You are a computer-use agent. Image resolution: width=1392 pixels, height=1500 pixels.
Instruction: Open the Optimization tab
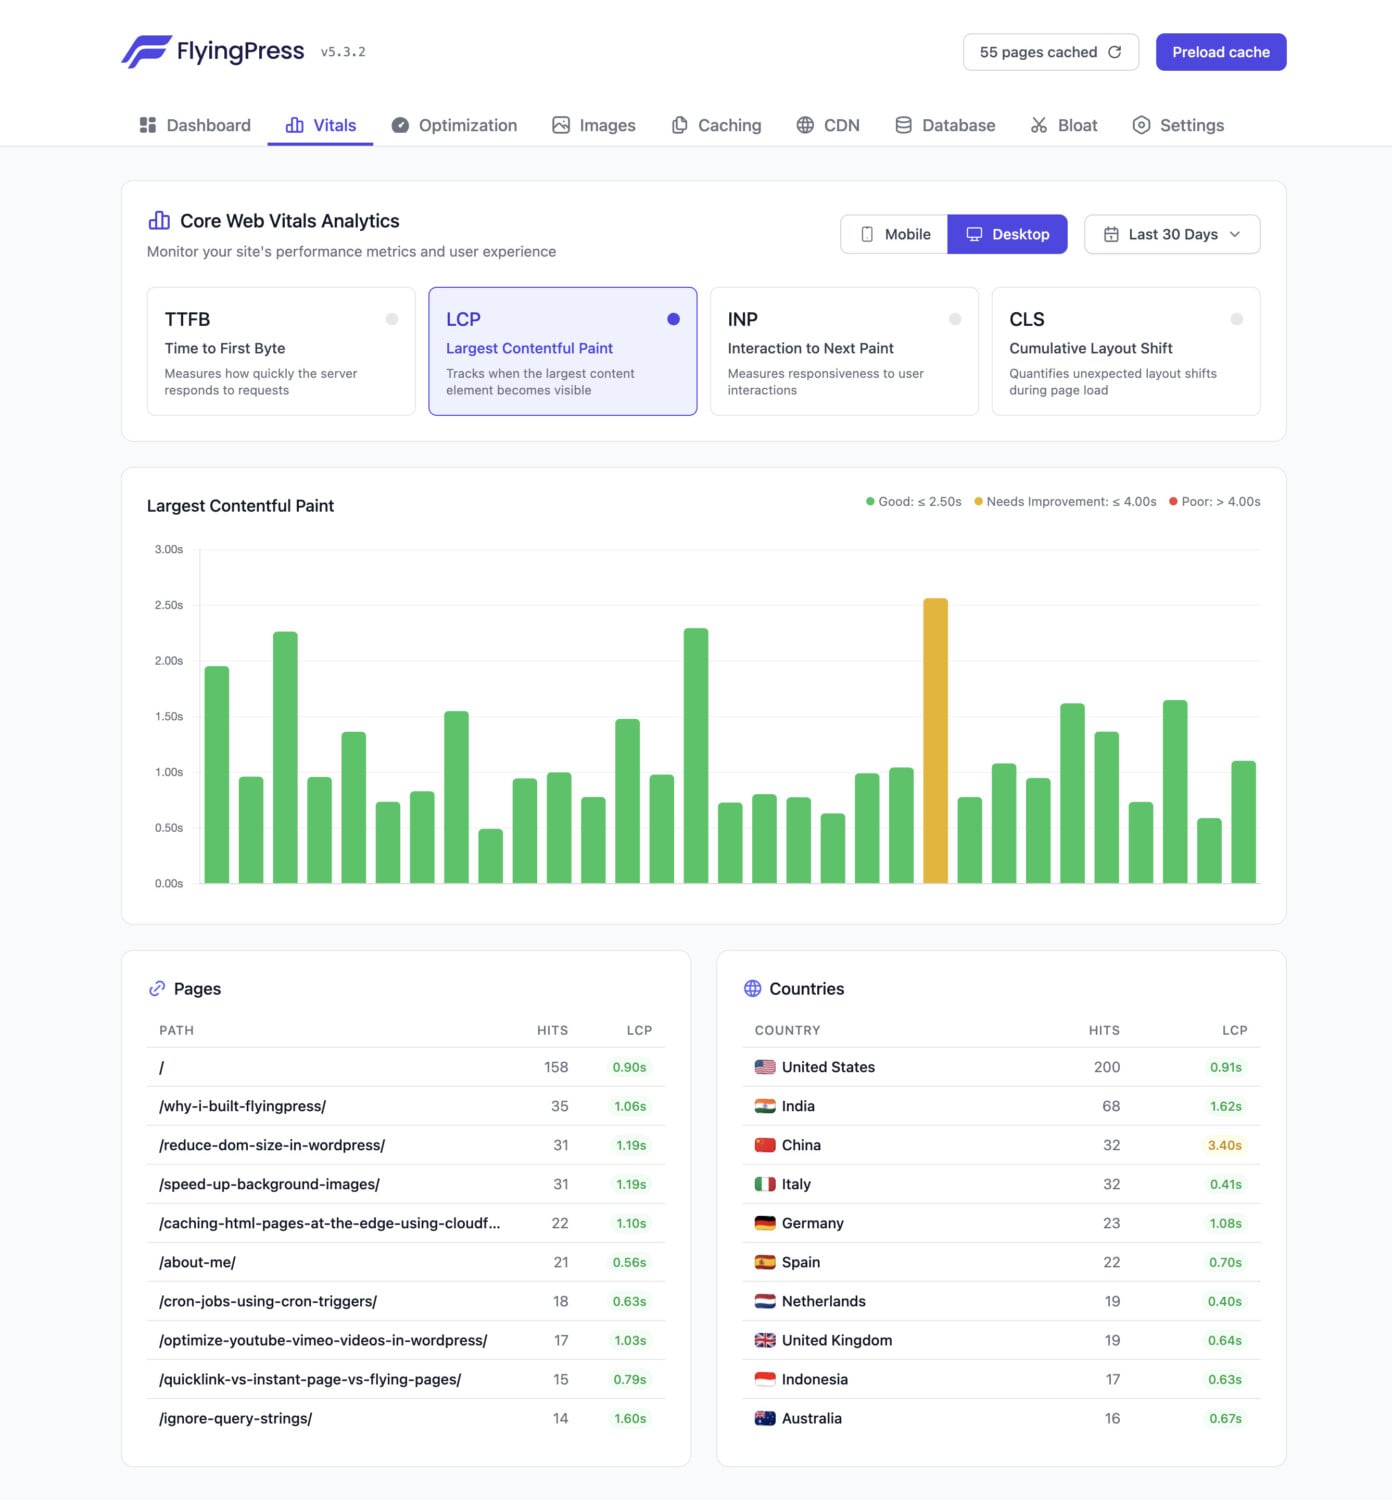pos(454,125)
